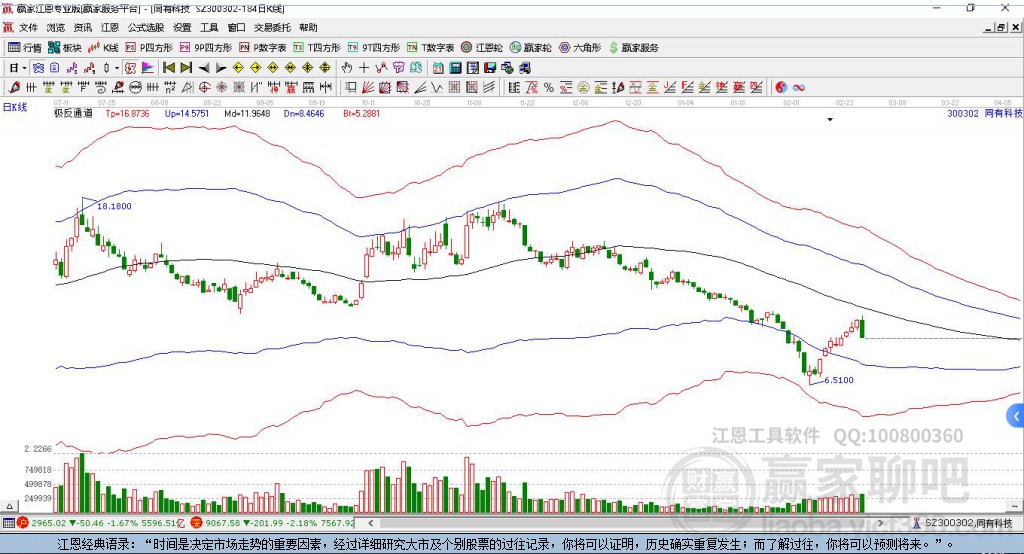Open the 江恩轮 Gann wheel

pyautogui.click(x=482, y=48)
